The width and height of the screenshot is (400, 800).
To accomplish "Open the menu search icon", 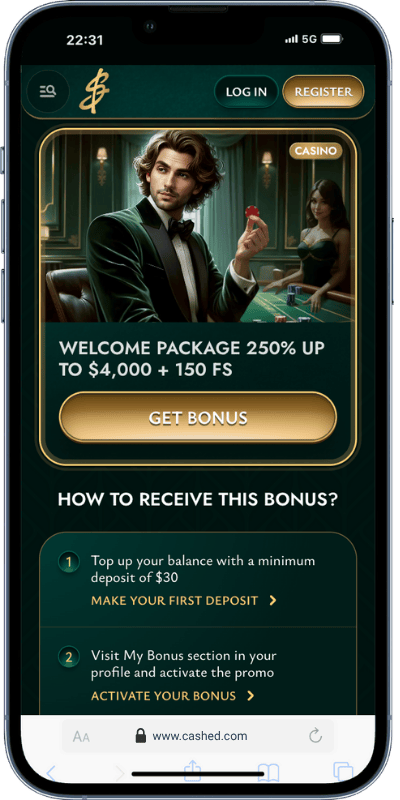I will (x=48, y=91).
